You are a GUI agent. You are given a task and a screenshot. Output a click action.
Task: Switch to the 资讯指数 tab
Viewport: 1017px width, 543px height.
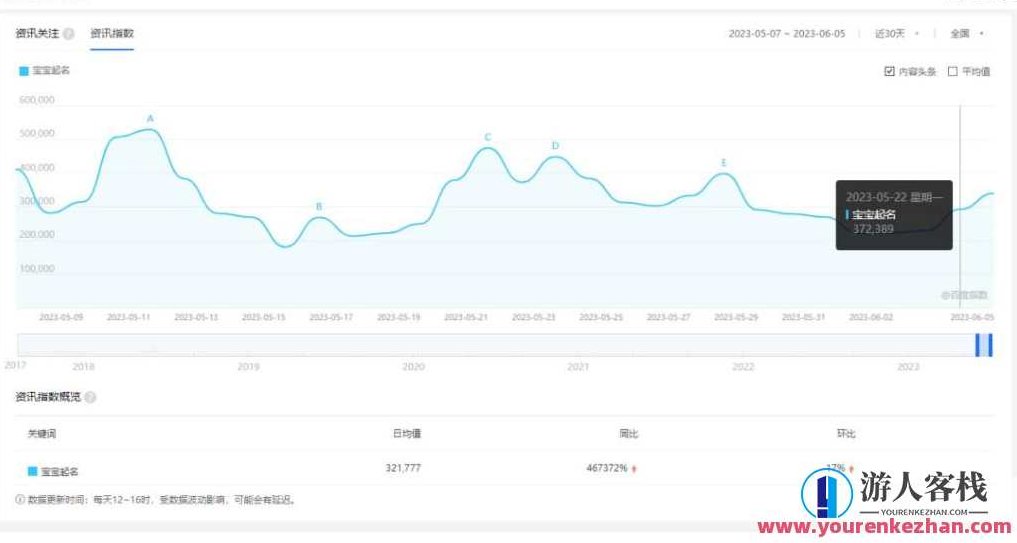[112, 33]
